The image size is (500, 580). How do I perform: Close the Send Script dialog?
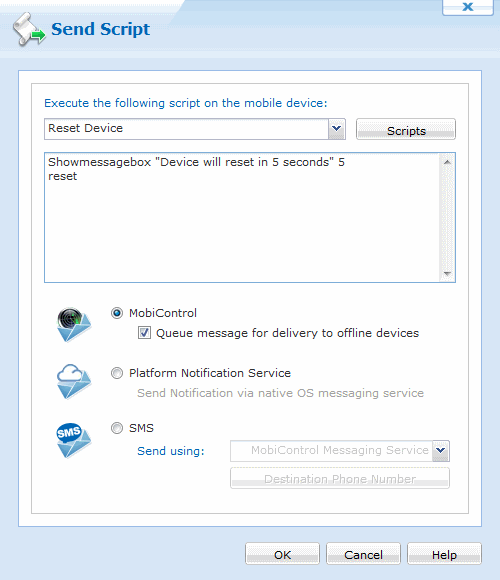tap(468, 7)
